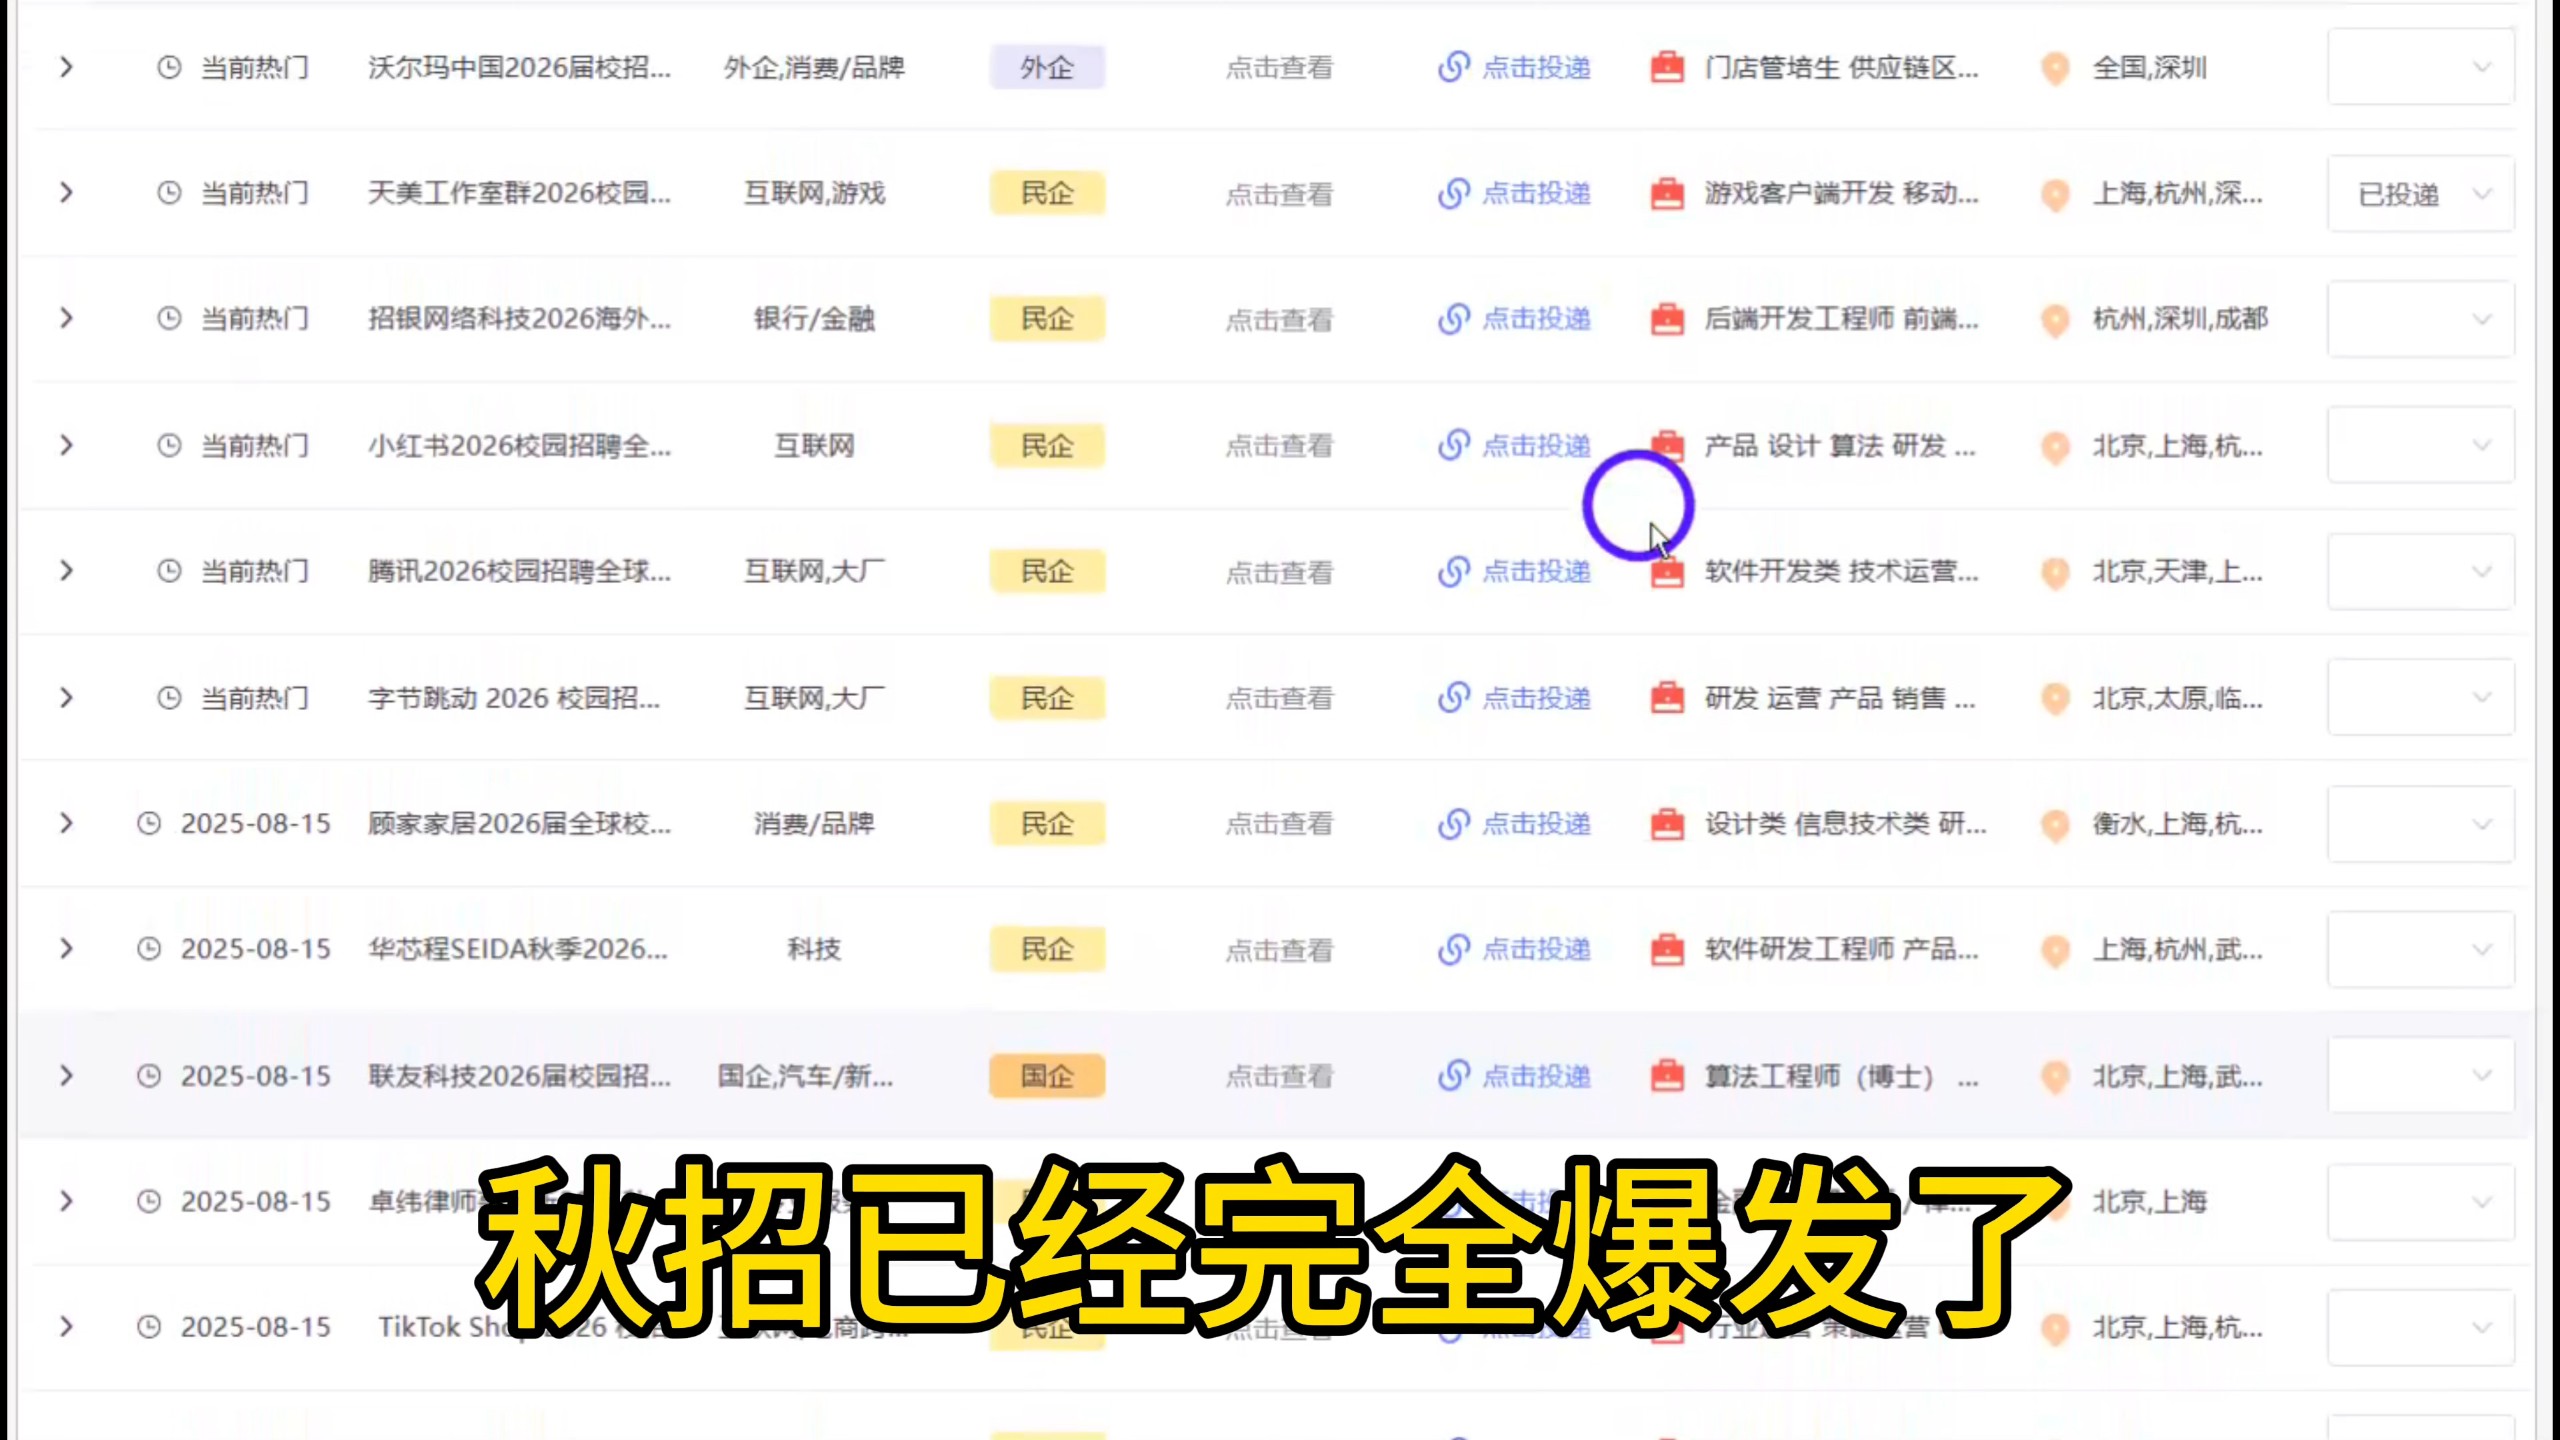Open the 已投递 status dropdown for 天美工作室群
Screen dimensions: 2560x1440
point(2421,194)
